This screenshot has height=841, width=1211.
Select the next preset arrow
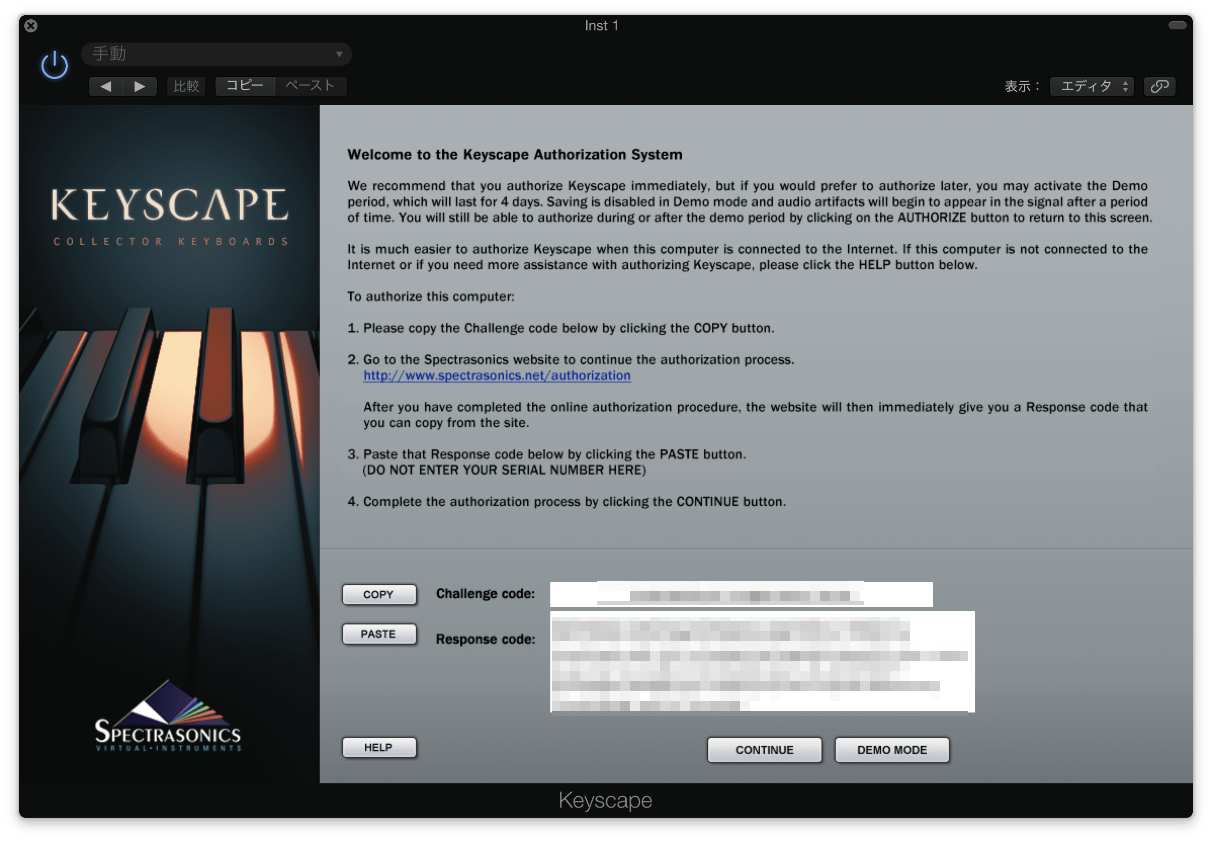point(139,86)
